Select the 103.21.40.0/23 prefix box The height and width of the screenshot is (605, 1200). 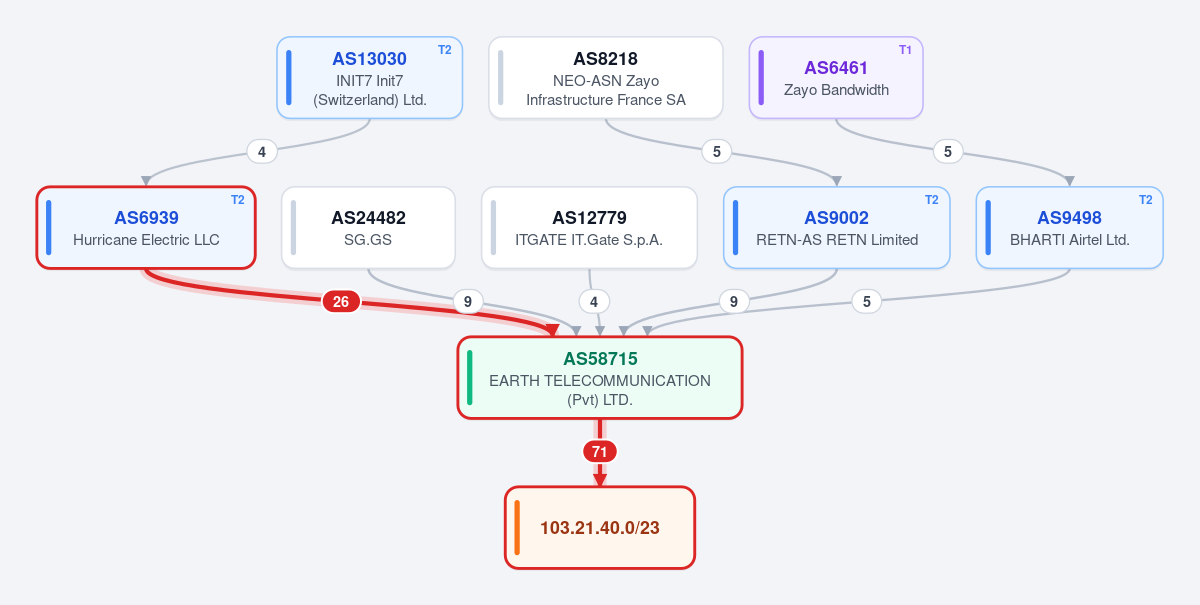point(600,528)
